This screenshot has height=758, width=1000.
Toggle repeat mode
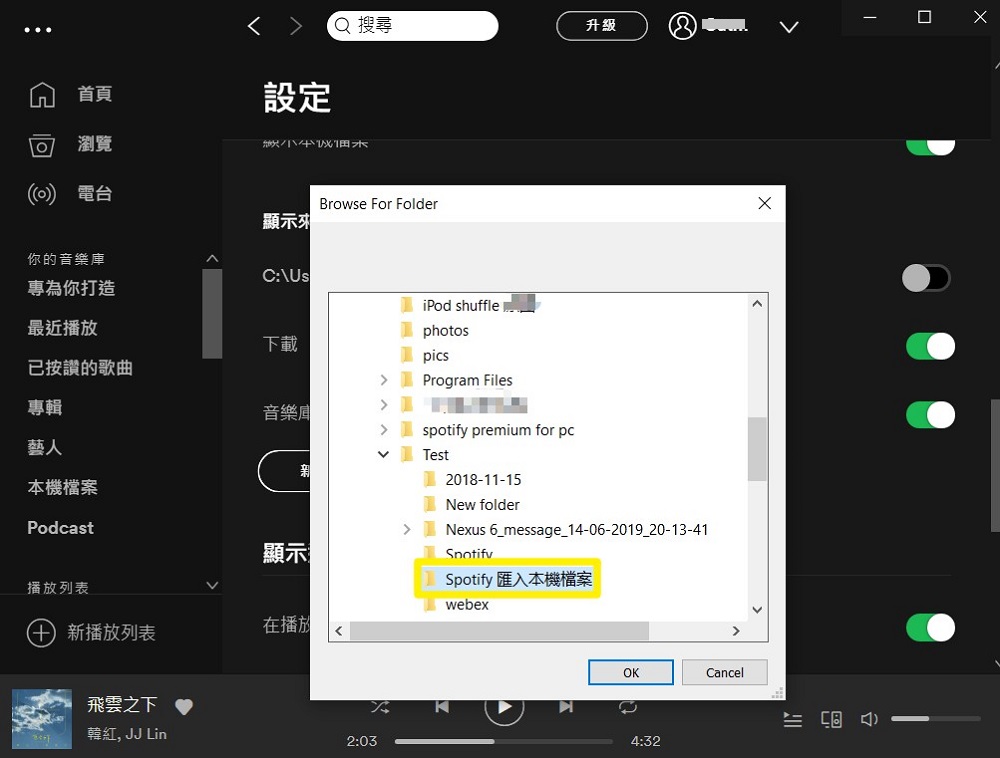[x=628, y=706]
